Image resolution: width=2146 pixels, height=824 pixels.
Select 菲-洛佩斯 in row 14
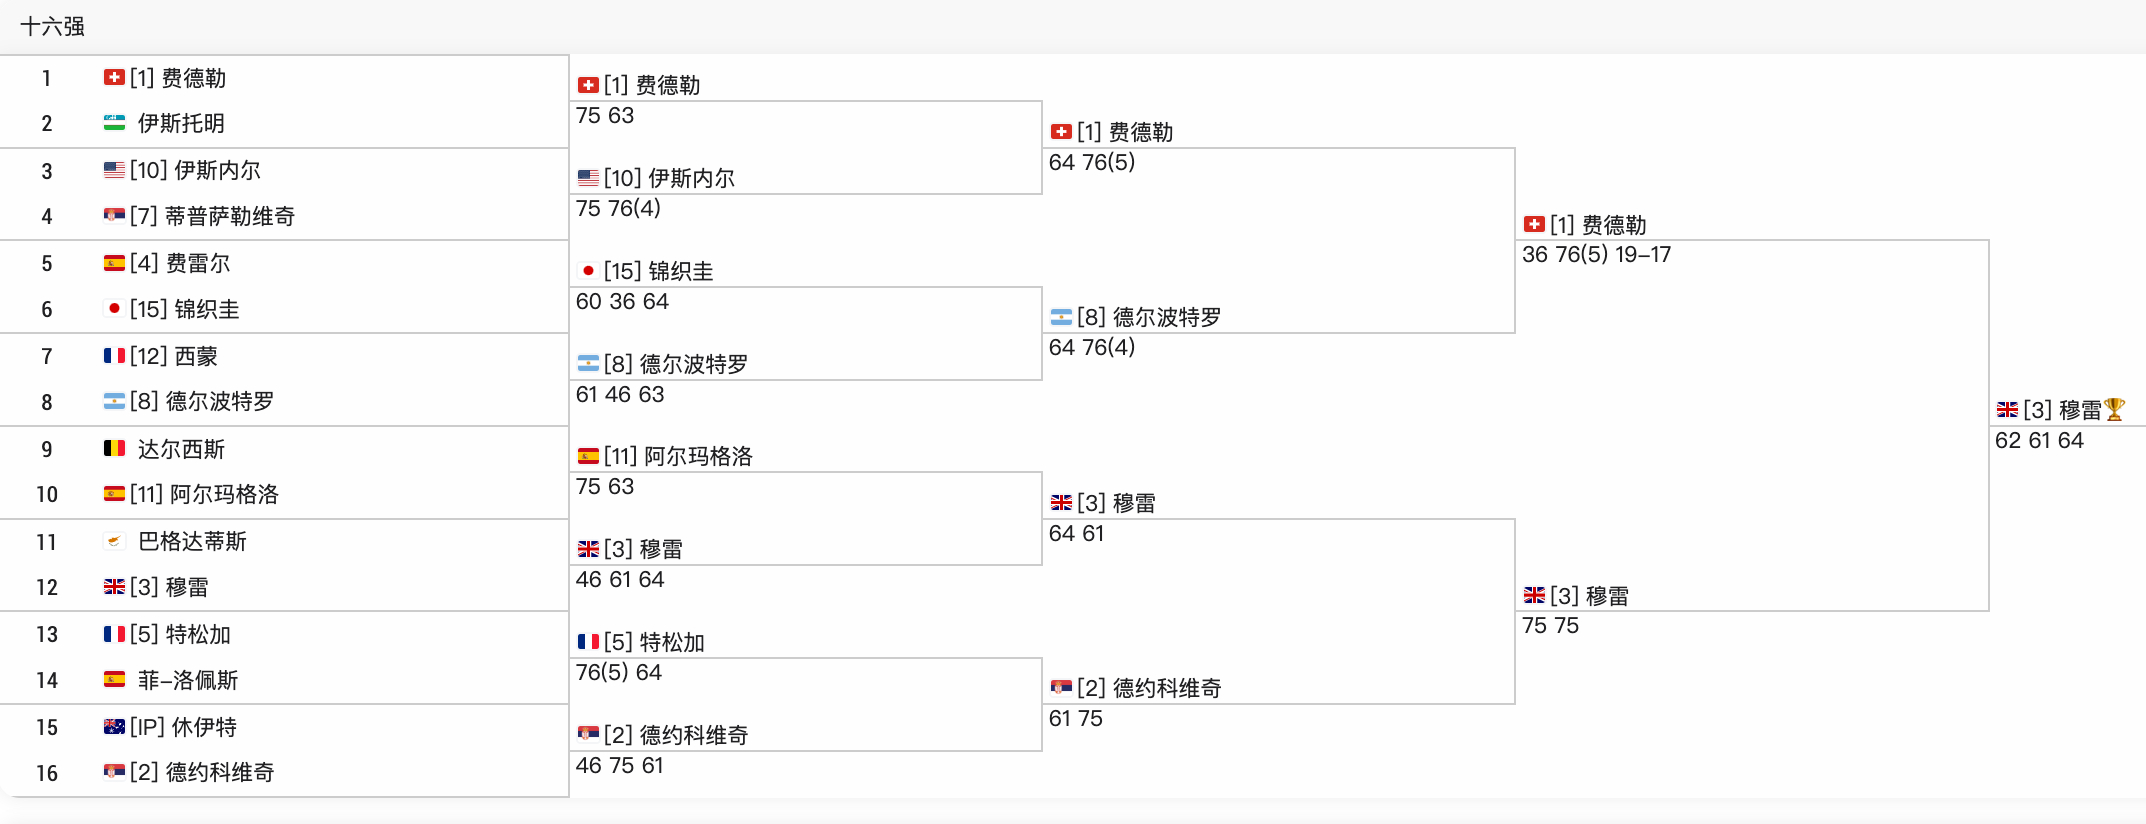pos(188,680)
